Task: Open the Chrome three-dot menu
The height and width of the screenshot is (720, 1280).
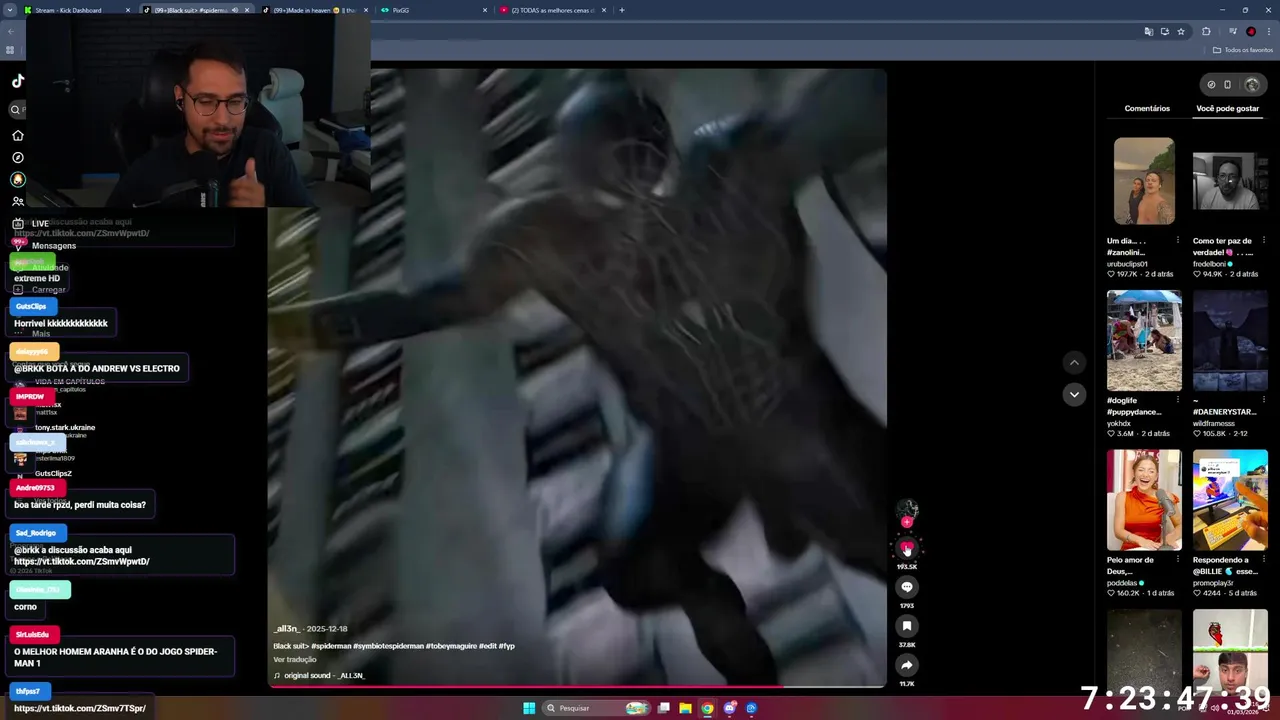Action: pos(1268,32)
